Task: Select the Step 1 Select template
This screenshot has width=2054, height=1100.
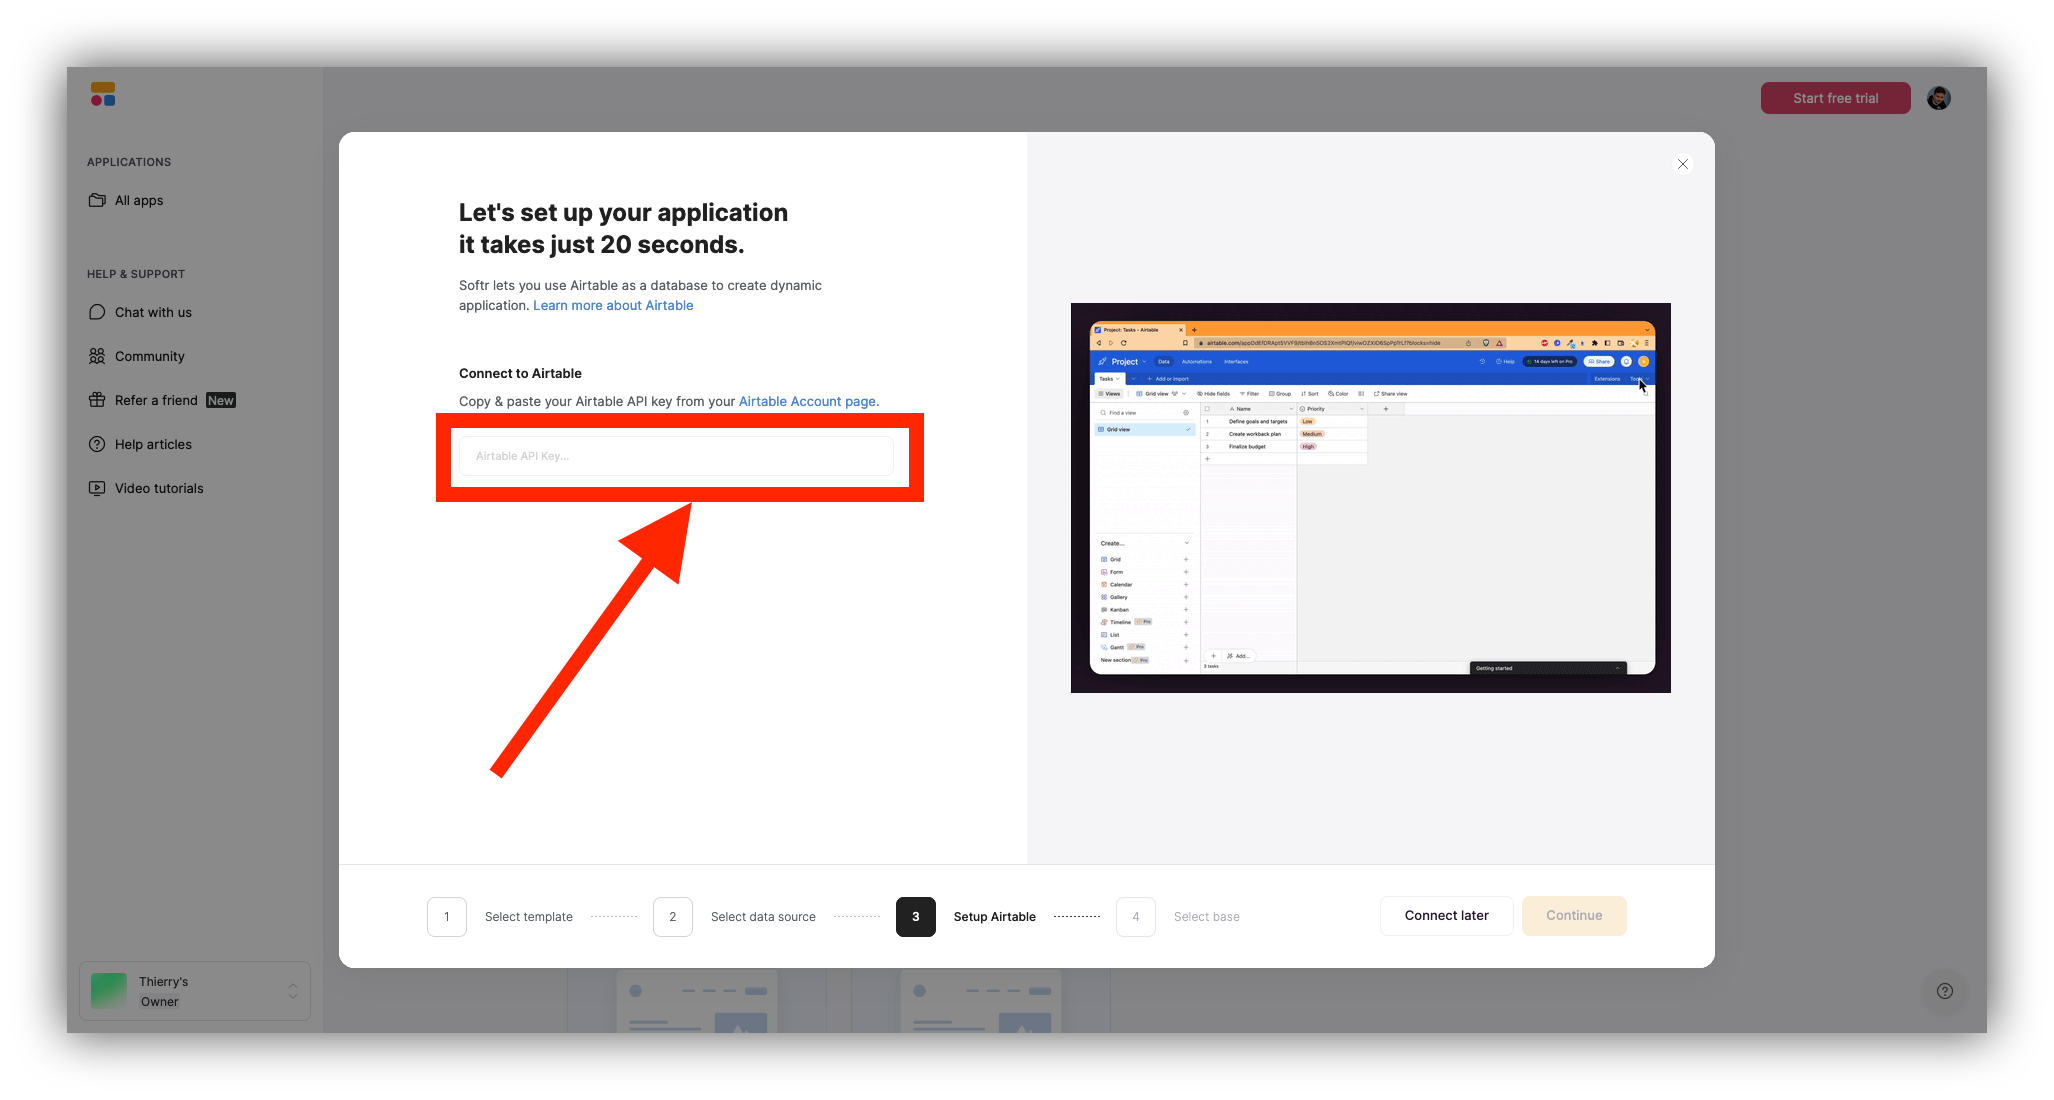Action: coord(446,915)
